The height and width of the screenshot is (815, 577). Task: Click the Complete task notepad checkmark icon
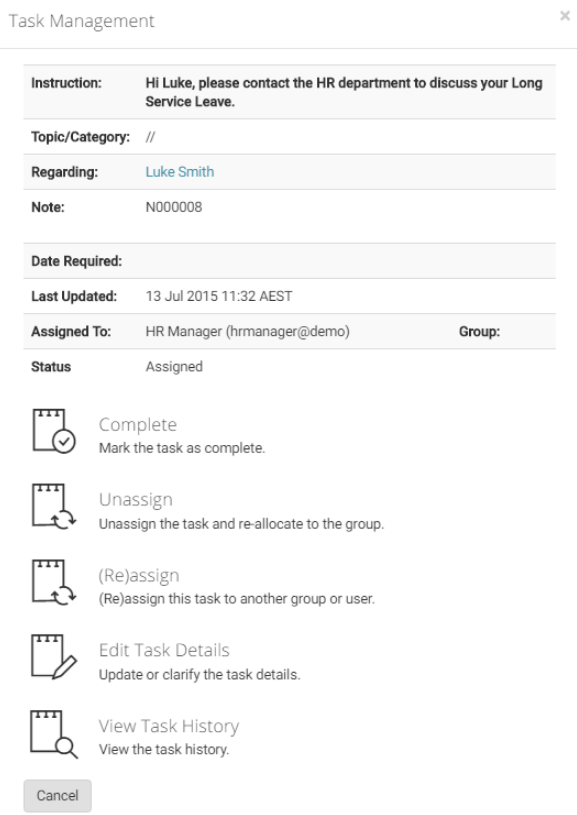click(54, 431)
